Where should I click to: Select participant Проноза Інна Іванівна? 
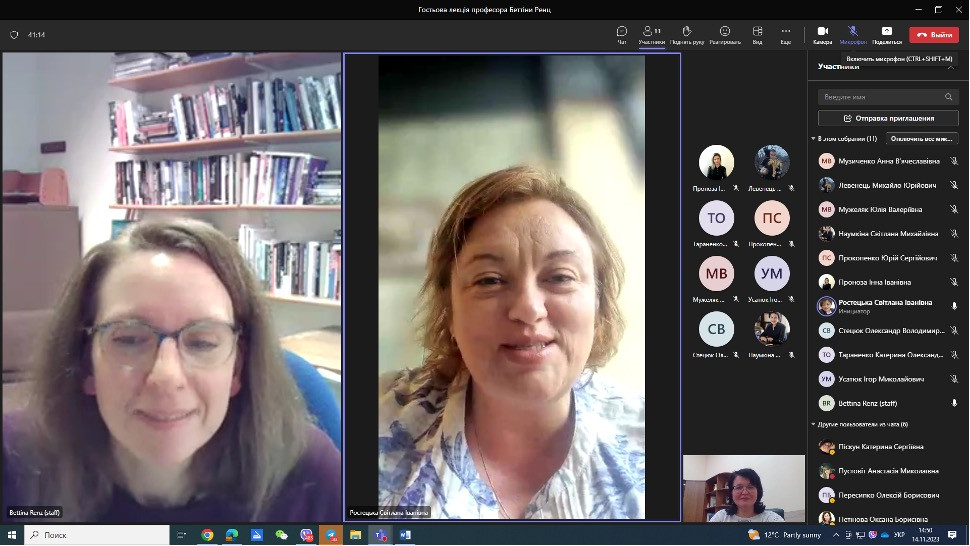[x=888, y=282]
